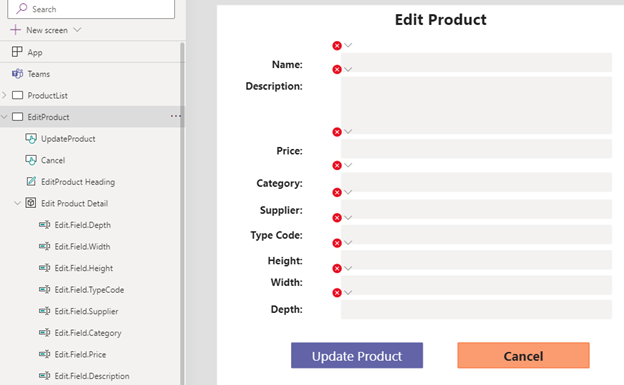The height and width of the screenshot is (385, 624).
Task: Click the UpdateProduct button control icon
Action: coord(31,139)
